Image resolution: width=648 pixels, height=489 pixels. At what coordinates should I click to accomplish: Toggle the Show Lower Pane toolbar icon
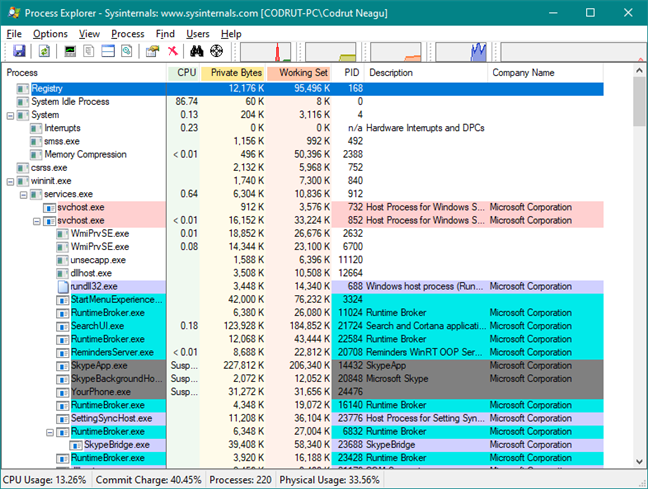(x=108, y=51)
